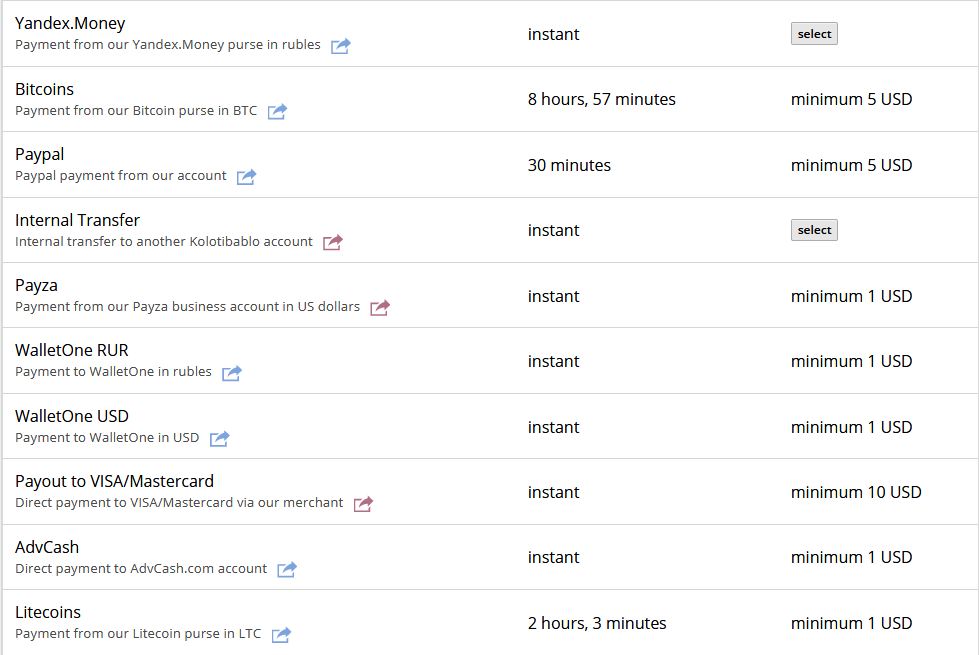Click the Payza payment method title
Screen dimensions: 979x655
(36, 285)
